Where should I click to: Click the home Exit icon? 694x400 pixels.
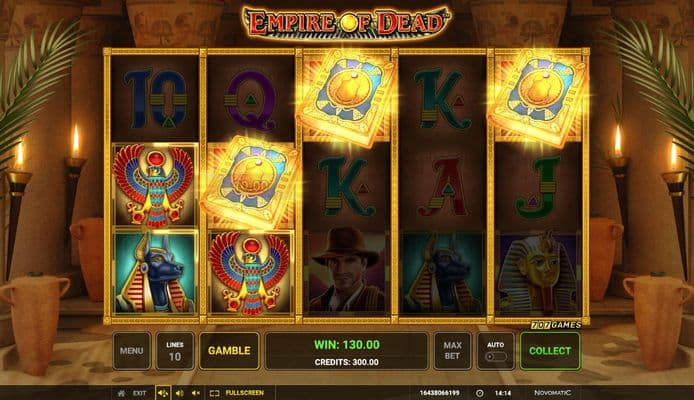click(121, 393)
